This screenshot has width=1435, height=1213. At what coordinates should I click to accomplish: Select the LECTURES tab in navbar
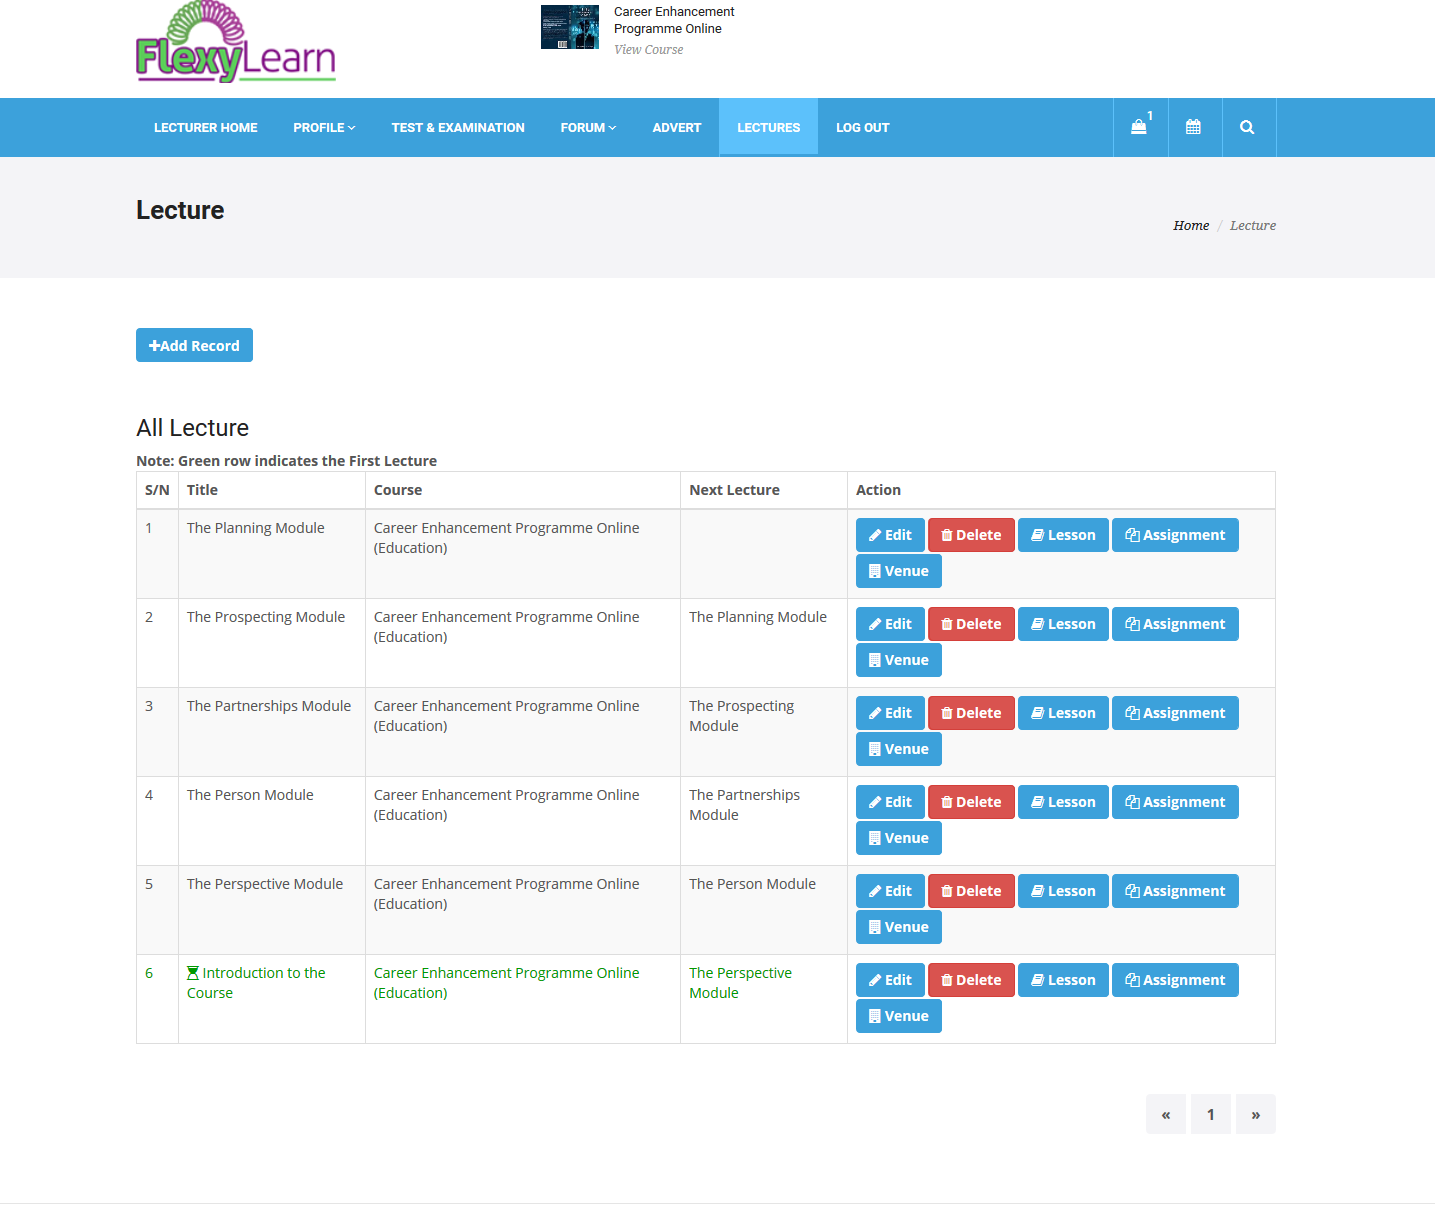(768, 128)
